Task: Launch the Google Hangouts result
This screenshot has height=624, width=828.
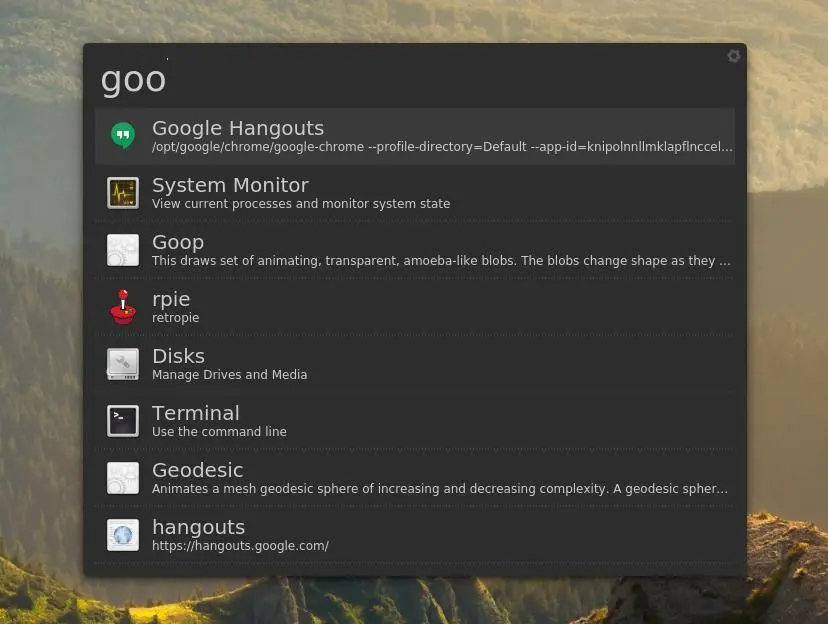Action: (415, 136)
